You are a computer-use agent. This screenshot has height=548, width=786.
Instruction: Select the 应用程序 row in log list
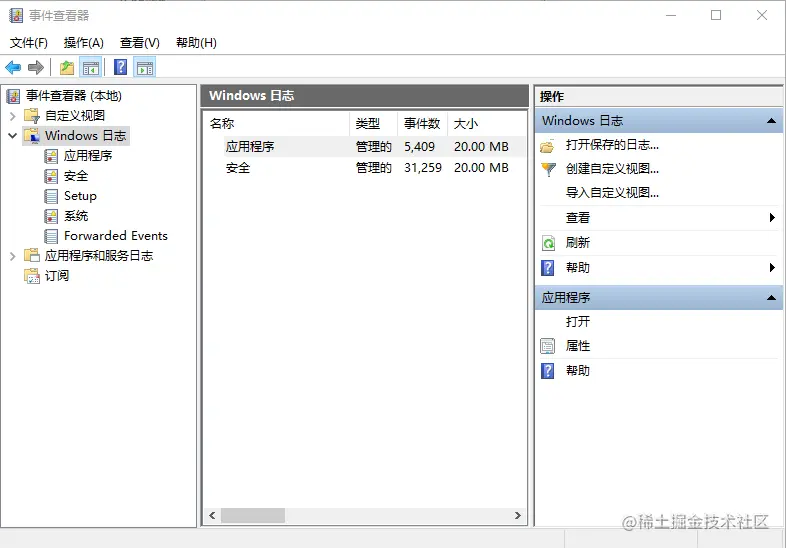point(365,146)
